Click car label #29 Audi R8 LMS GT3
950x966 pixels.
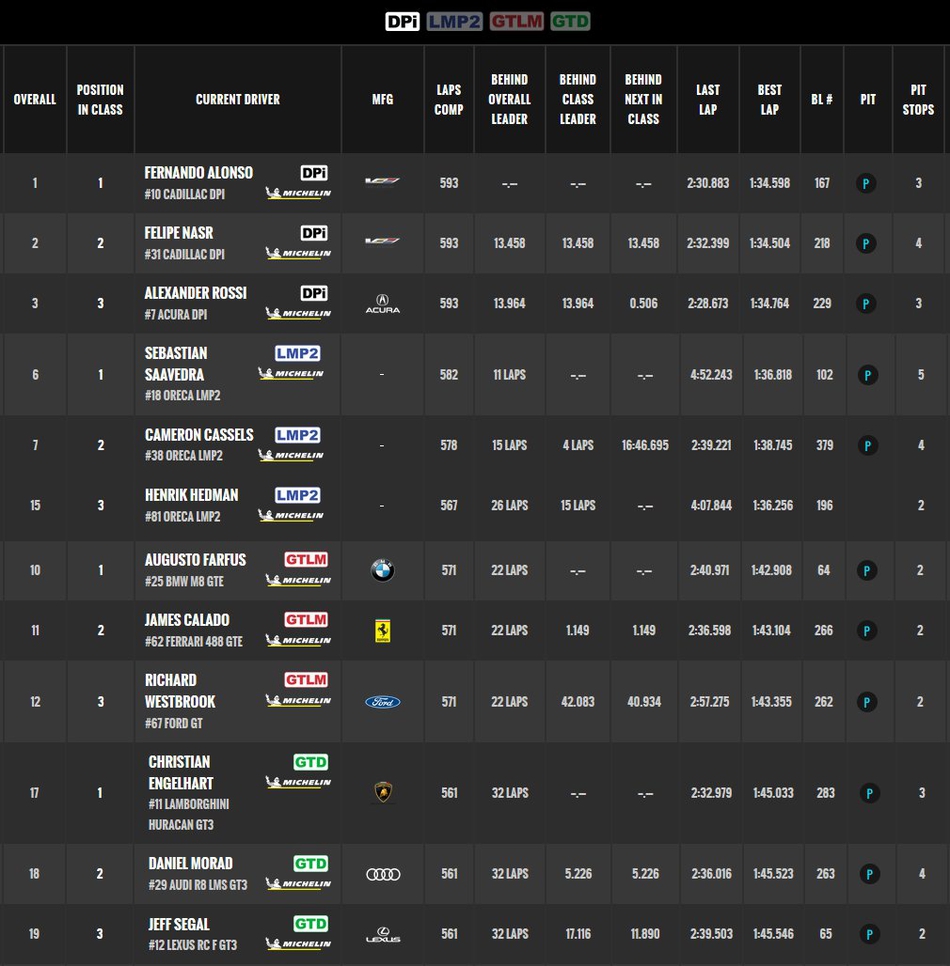(197, 885)
